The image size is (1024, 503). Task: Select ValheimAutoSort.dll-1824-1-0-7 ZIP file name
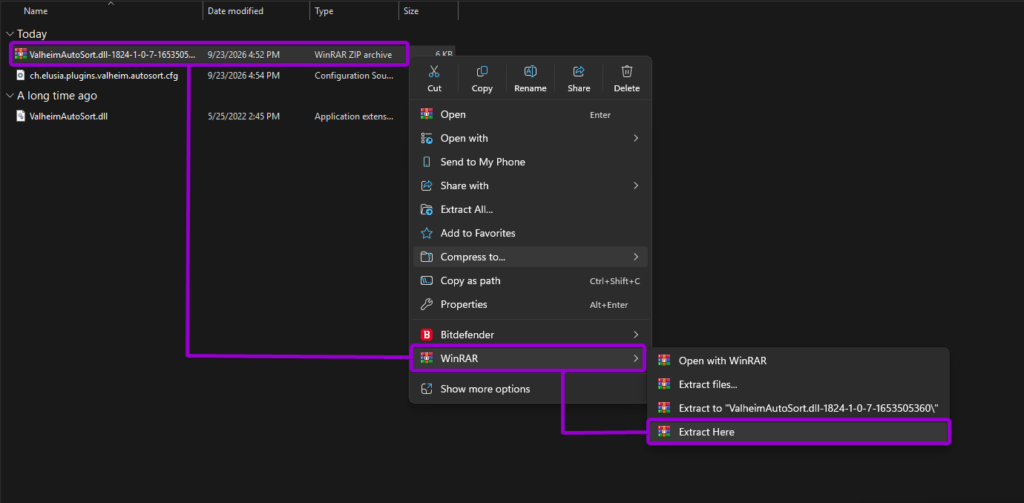112,55
